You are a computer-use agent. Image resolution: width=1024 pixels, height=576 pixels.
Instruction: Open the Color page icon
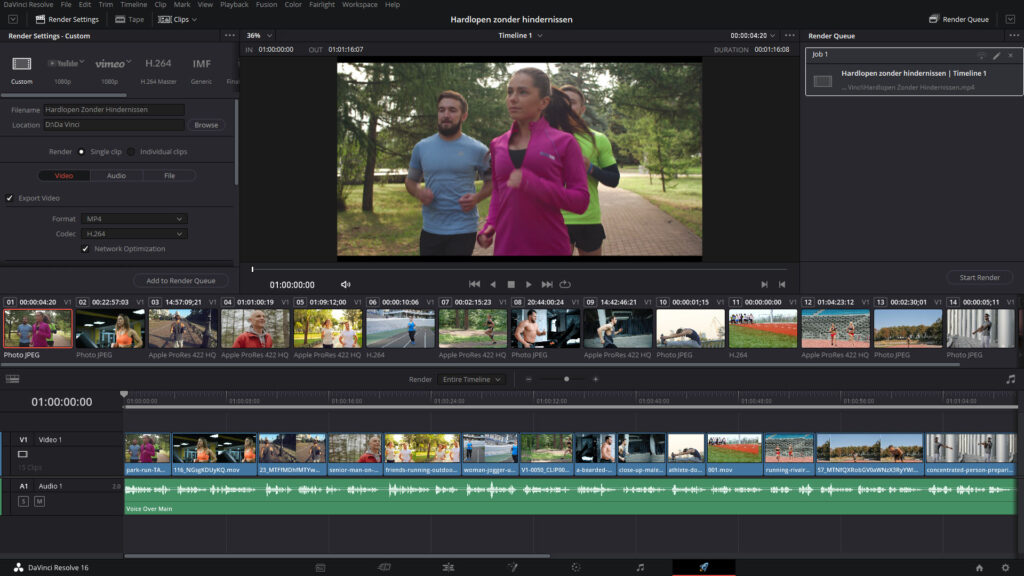click(576, 568)
